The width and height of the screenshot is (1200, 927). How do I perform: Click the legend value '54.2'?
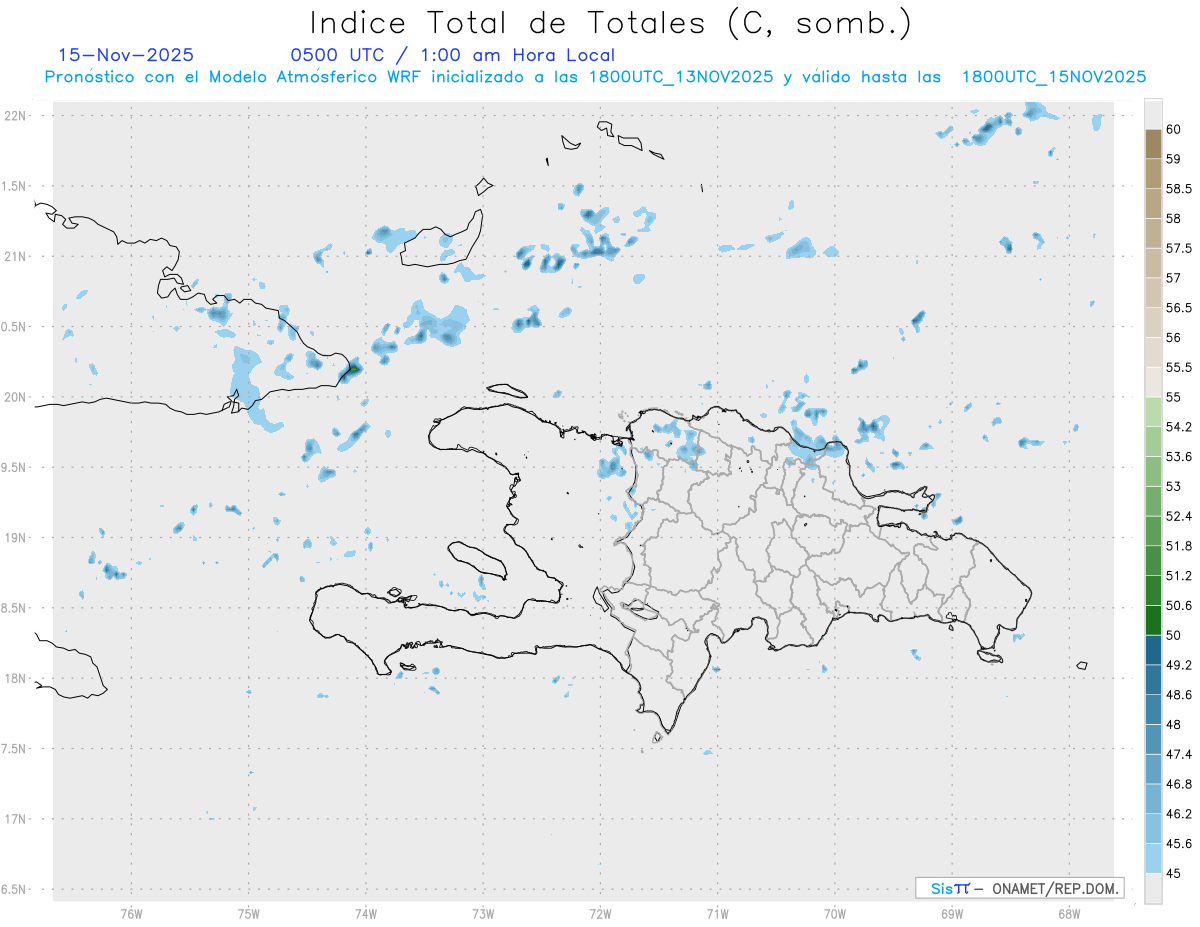(1179, 427)
